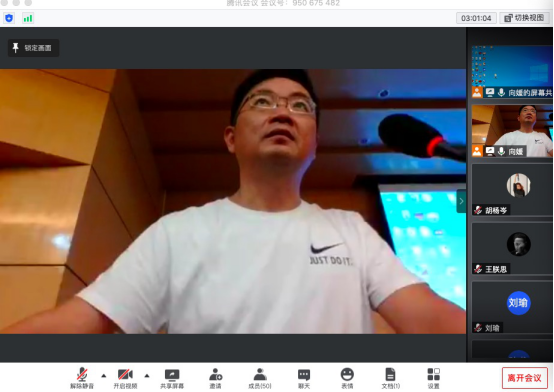Open the 文档 documents icon
The width and height of the screenshot is (554, 392).
tap(390, 378)
